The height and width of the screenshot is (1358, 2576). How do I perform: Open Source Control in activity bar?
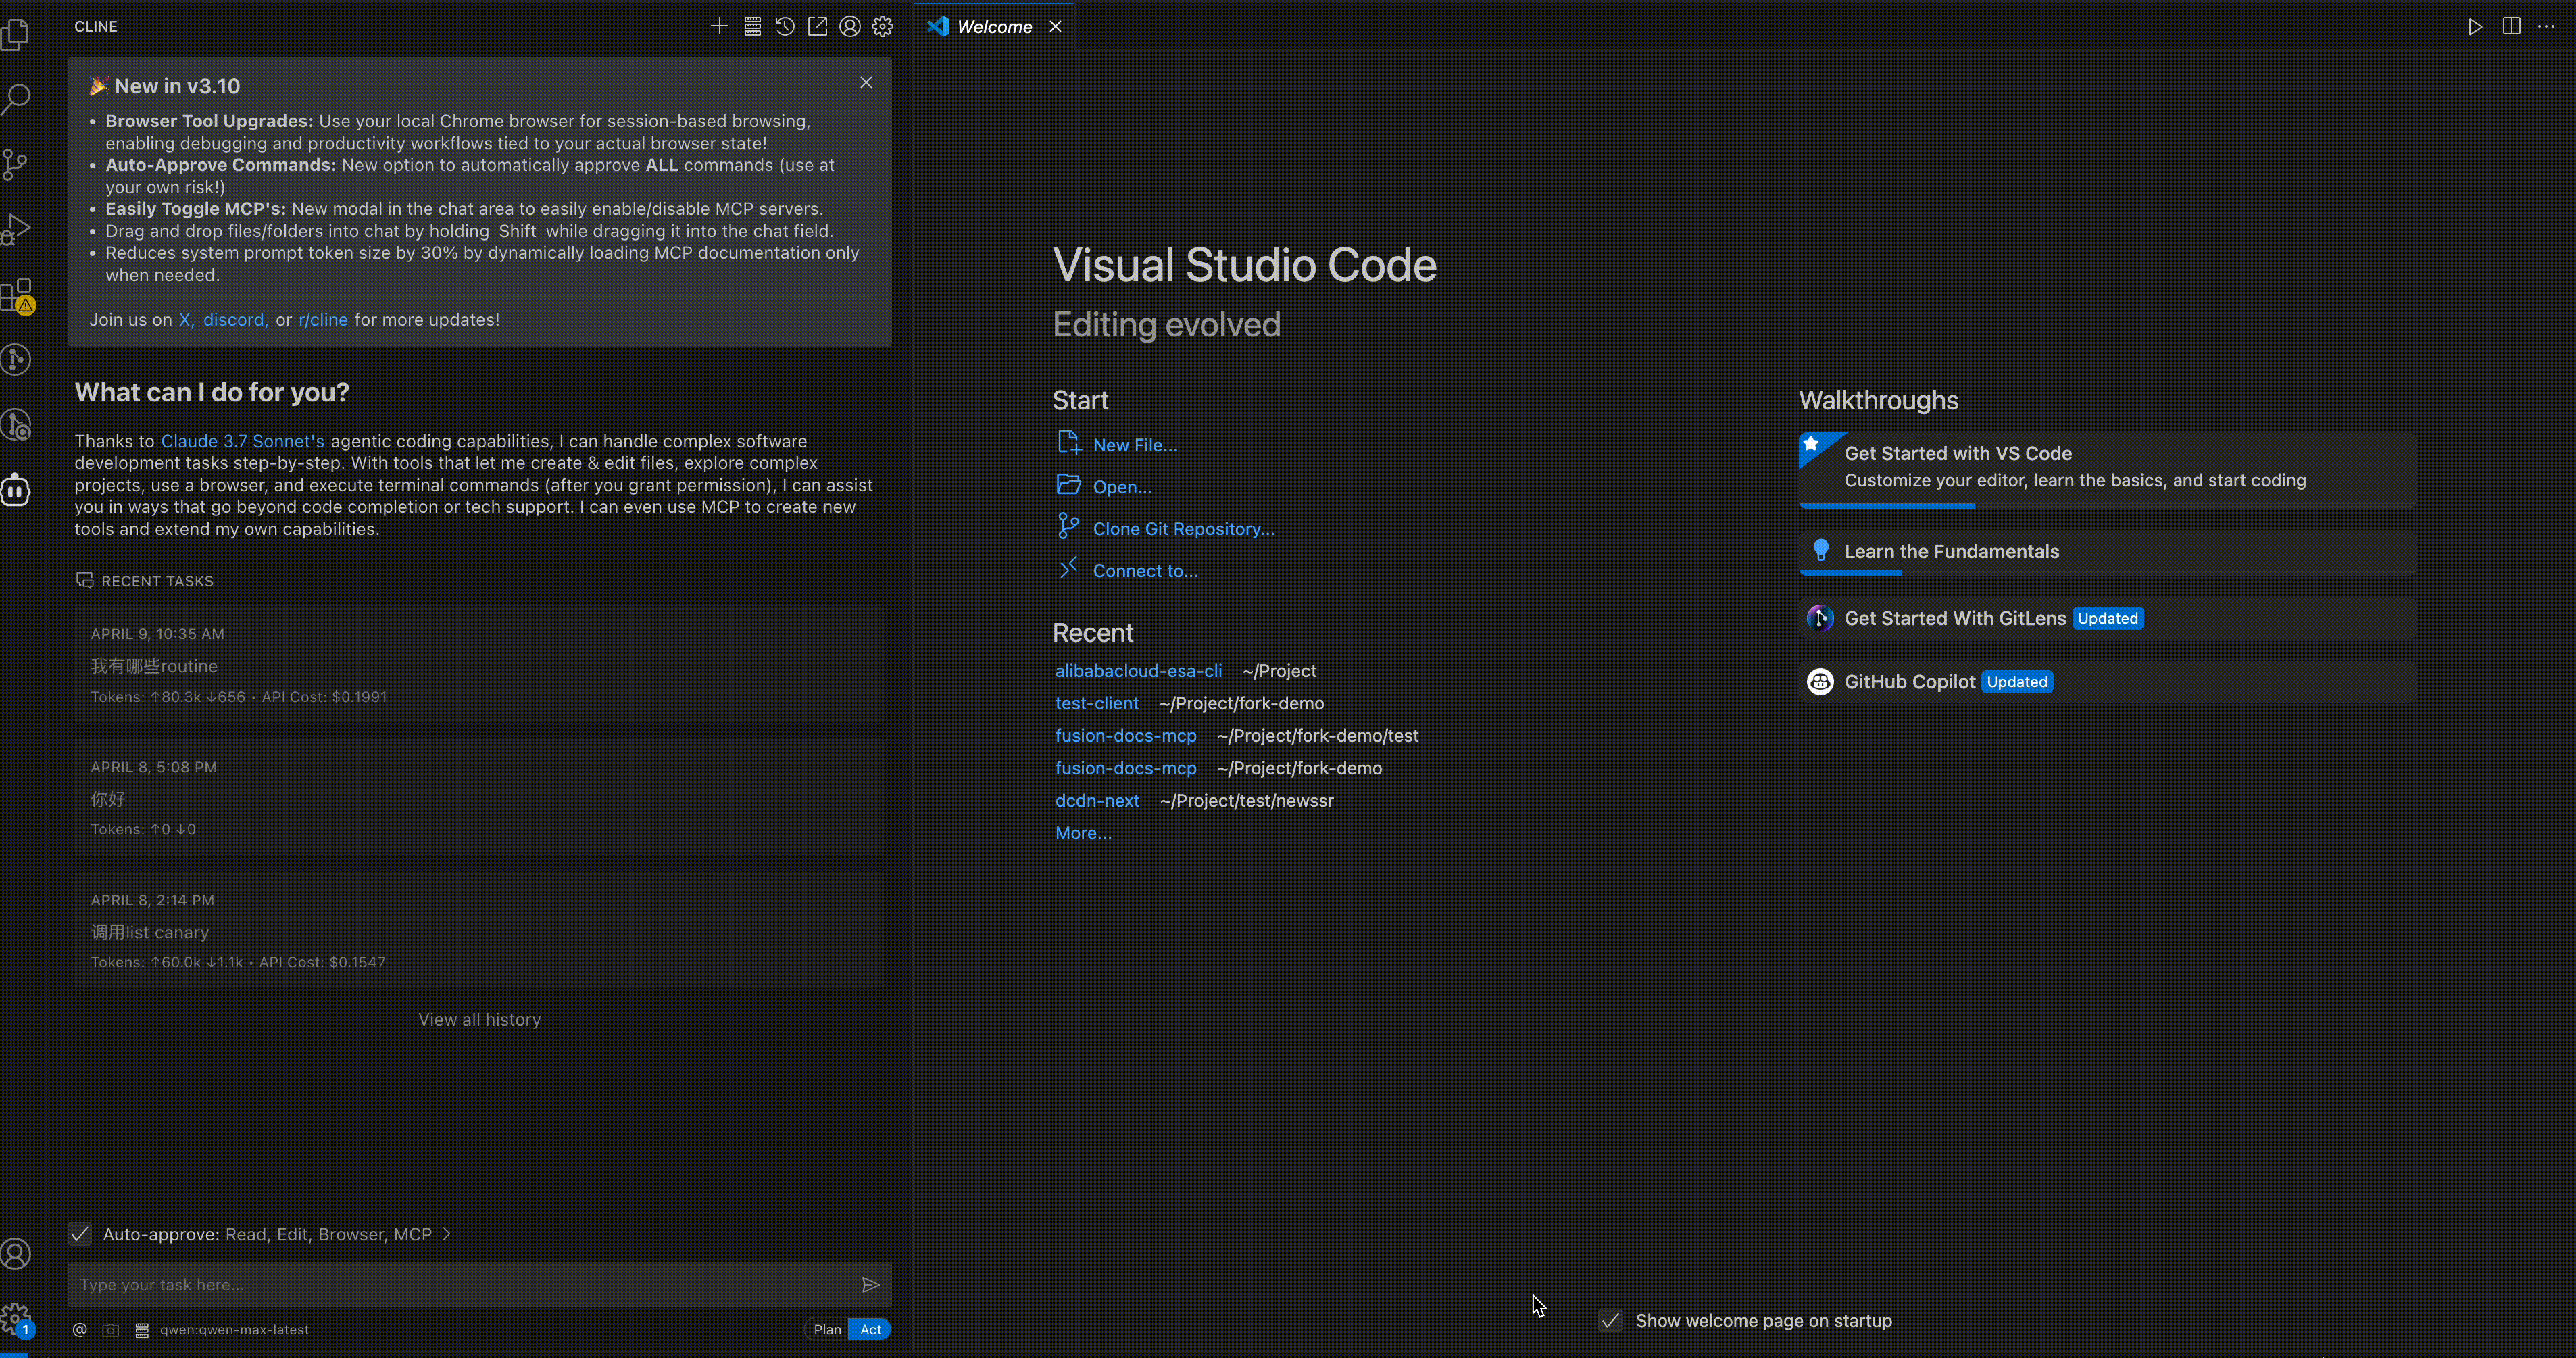pos(16,164)
